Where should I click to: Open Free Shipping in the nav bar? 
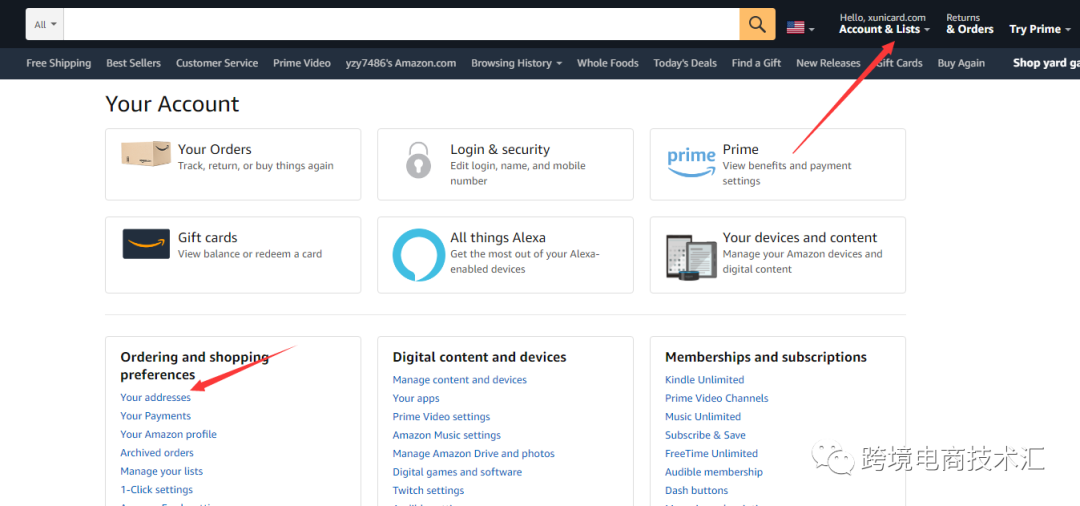point(59,63)
